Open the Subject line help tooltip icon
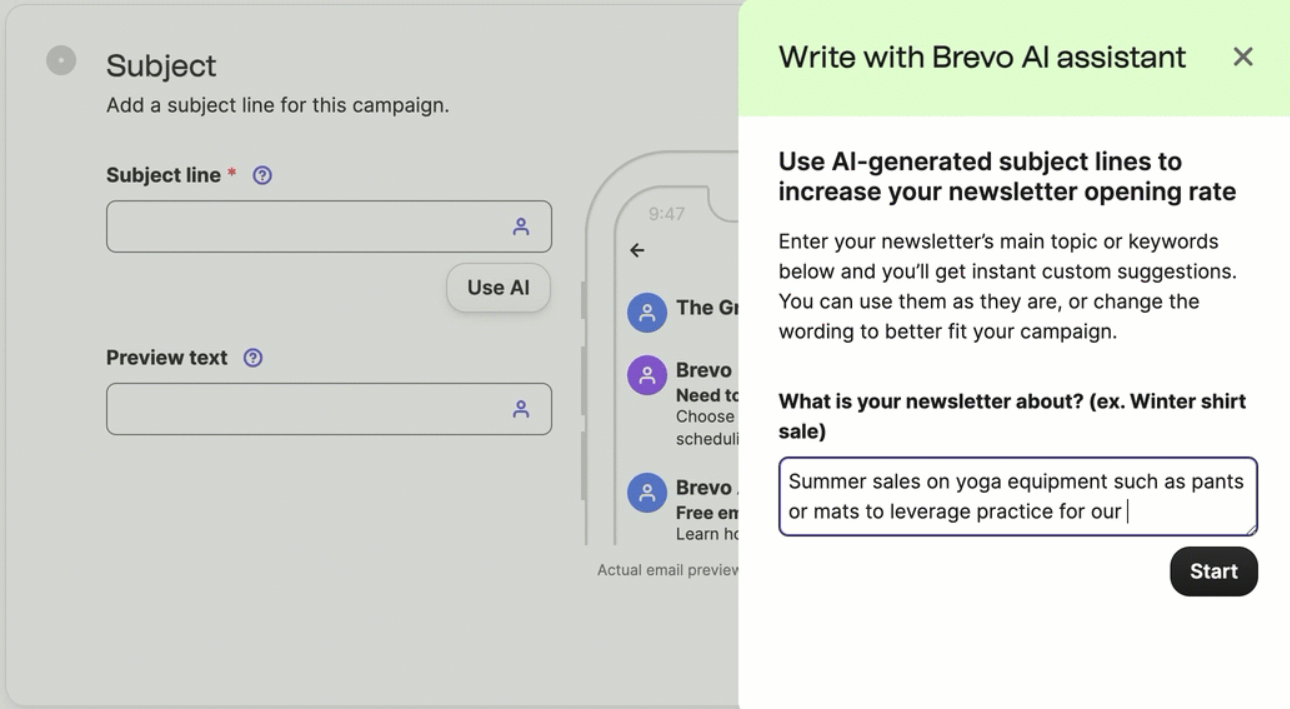This screenshot has width=1290, height=709. [262, 175]
